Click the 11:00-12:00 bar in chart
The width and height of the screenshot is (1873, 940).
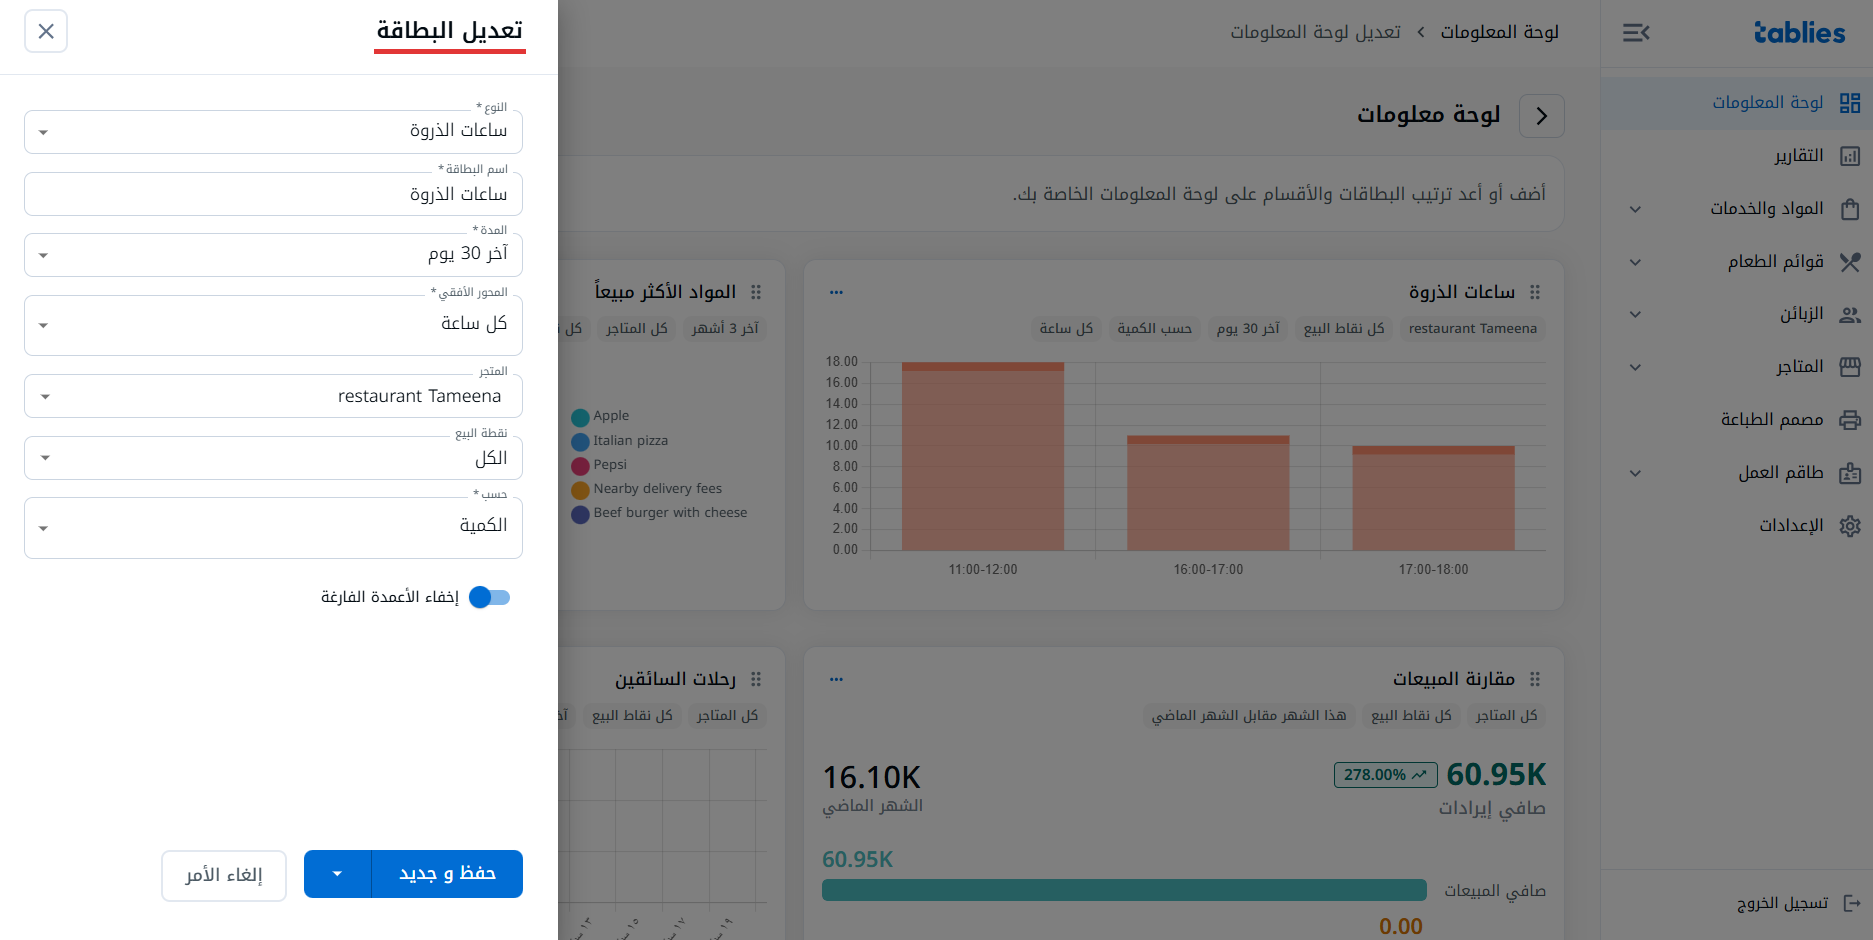pyautogui.click(x=983, y=456)
